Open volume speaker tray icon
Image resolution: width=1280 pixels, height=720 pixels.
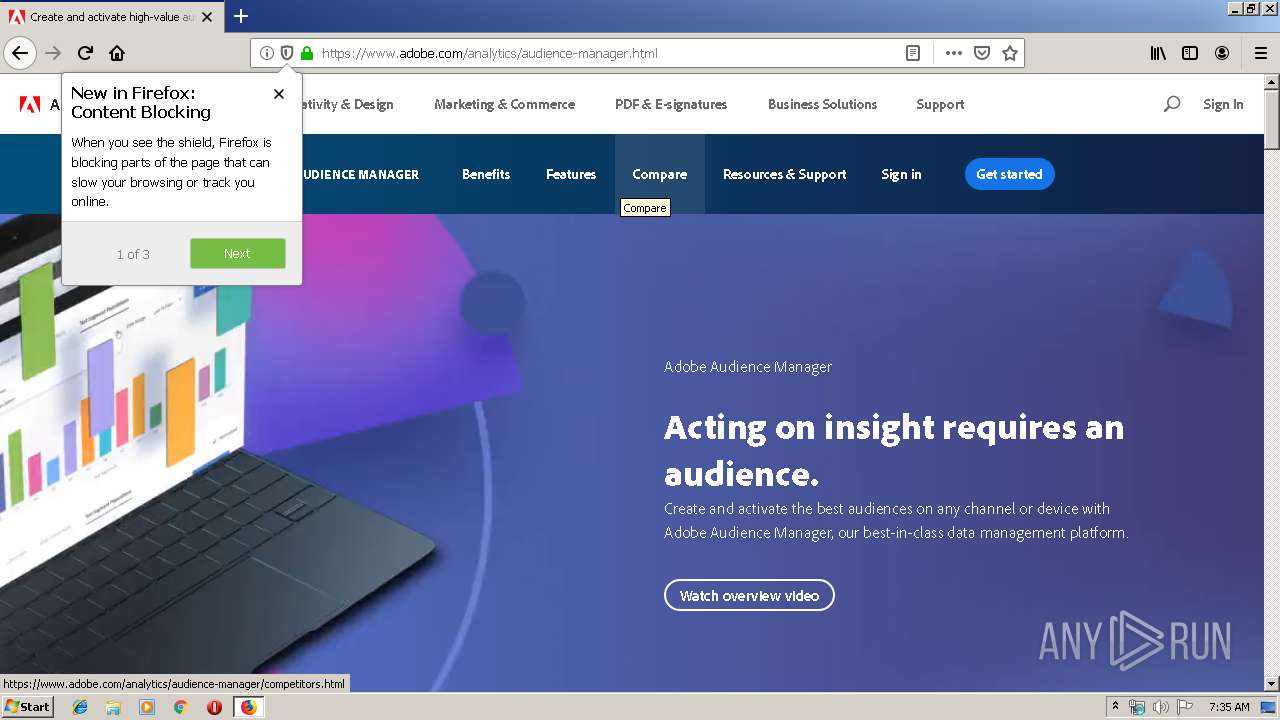coord(1161,707)
